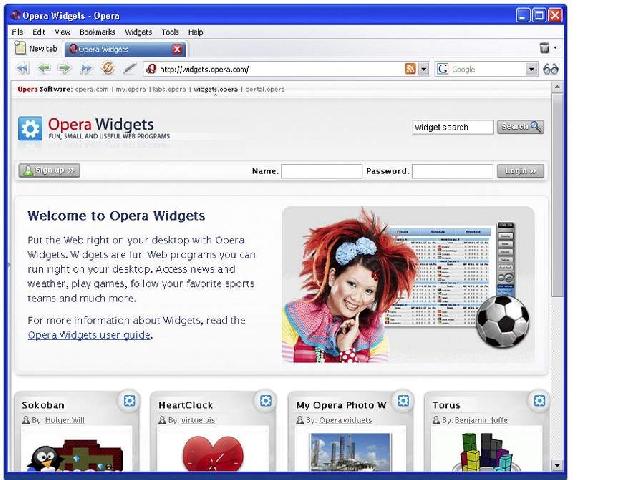Click the widget search input box
Screen dimensions: 640x480
[x=453, y=127]
